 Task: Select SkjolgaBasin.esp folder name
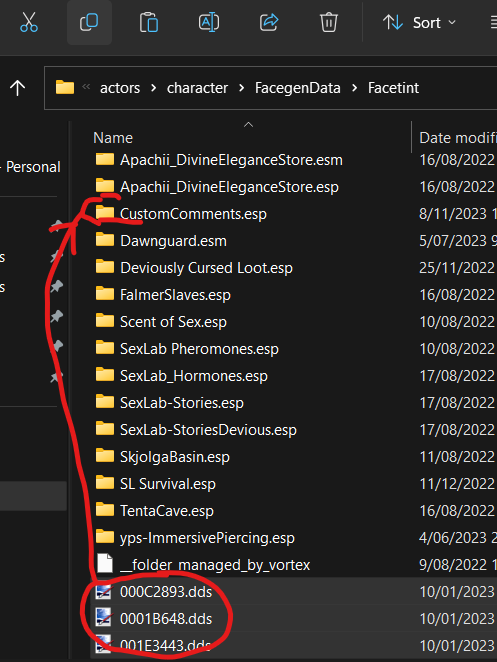tap(175, 457)
